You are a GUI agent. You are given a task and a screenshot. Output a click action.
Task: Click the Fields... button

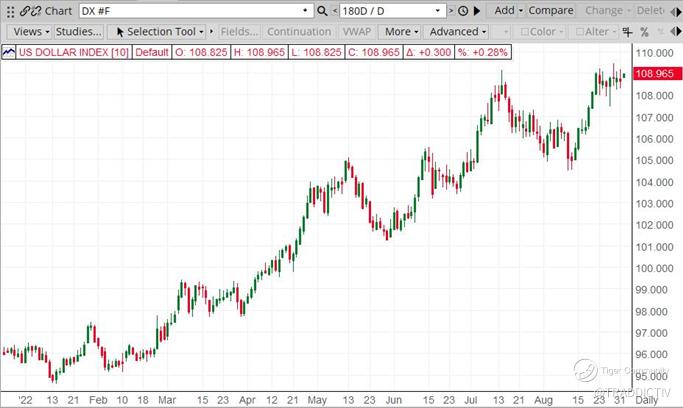(239, 32)
